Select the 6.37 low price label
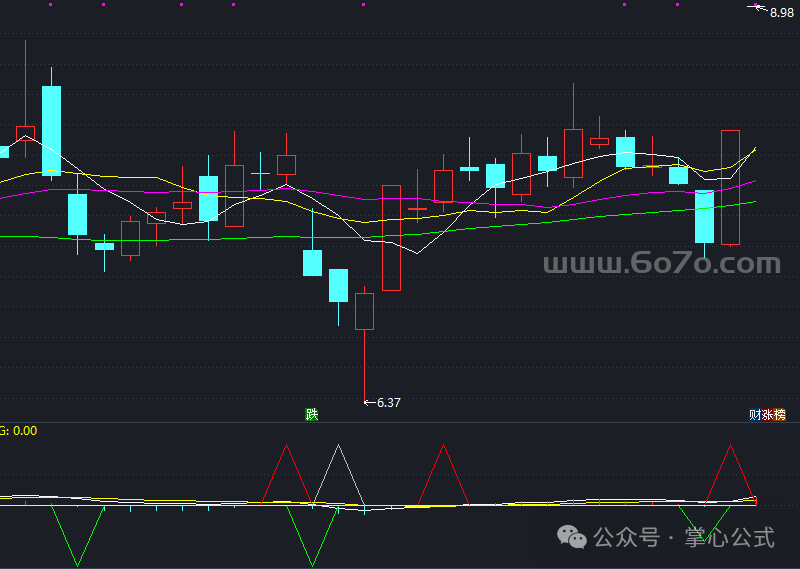800x569 pixels. pos(388,403)
